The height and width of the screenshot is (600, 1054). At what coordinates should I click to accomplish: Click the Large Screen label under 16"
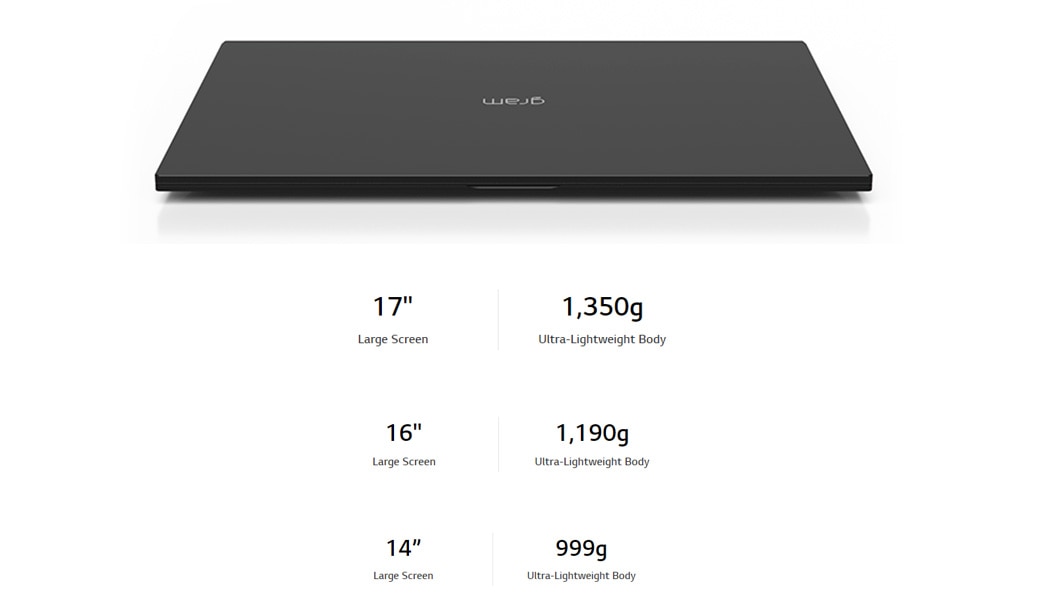point(403,462)
